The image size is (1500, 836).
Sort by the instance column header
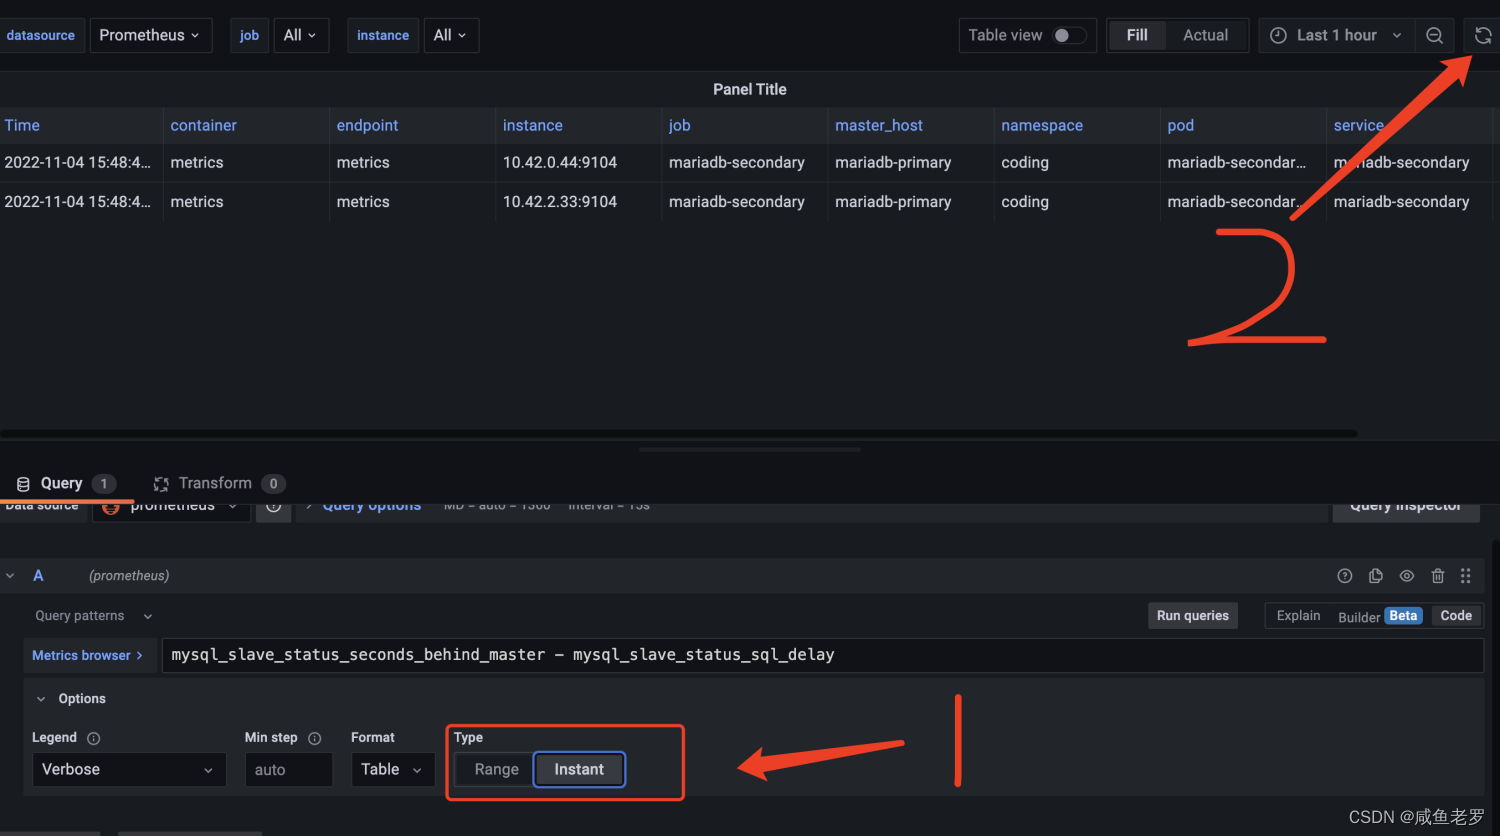pos(532,125)
